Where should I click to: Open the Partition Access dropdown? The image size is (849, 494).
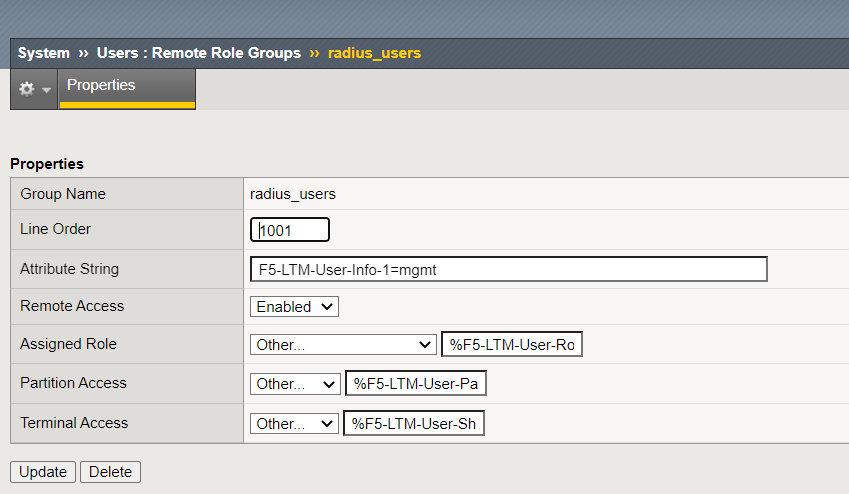coord(295,384)
